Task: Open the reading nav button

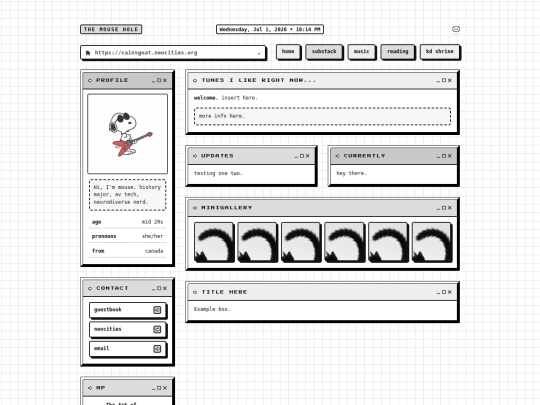Action: (x=398, y=52)
